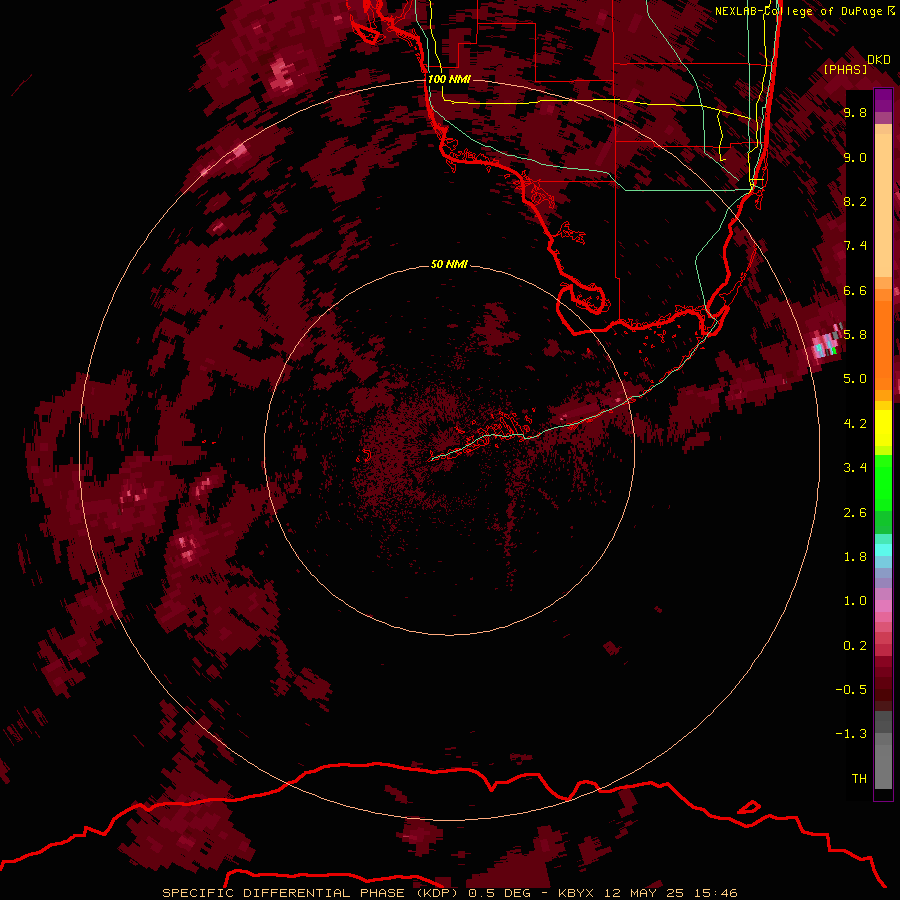The image size is (900, 900).
Task: Click the 9.0 value on the scale
Action: click(855, 158)
